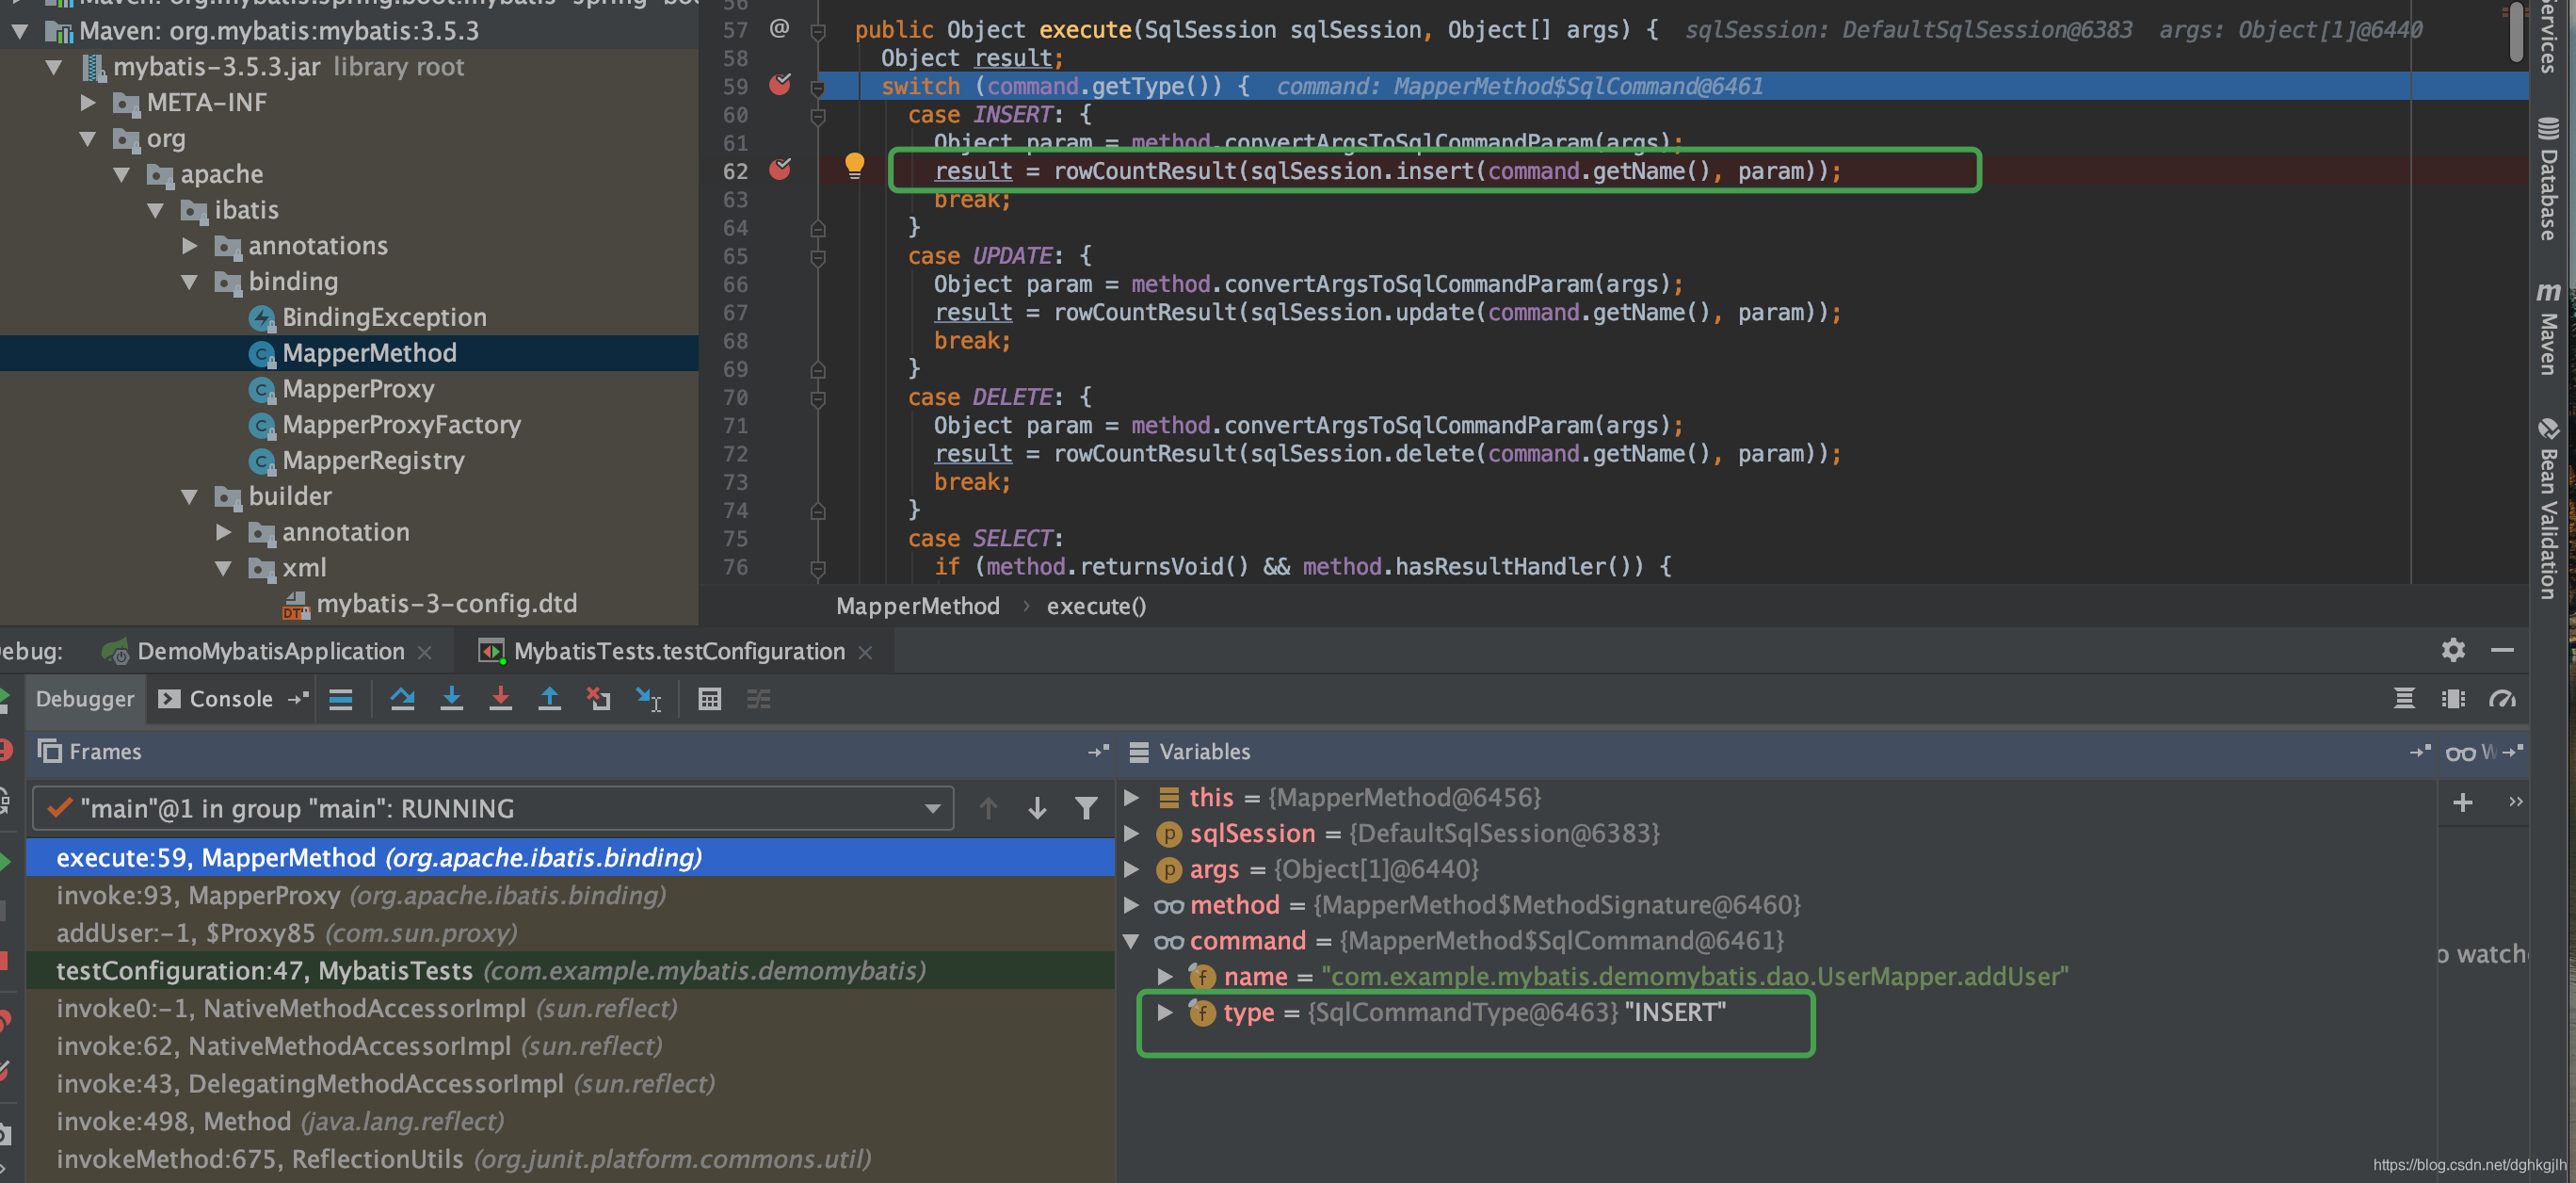
Task: Close the MybatisTests.testConfiguration debug tab
Action: click(x=866, y=653)
